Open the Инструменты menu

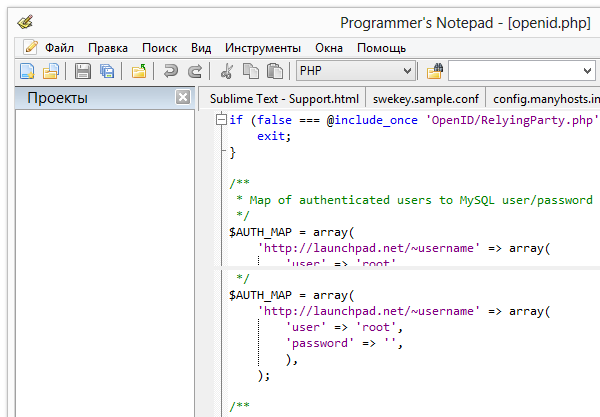pos(262,47)
